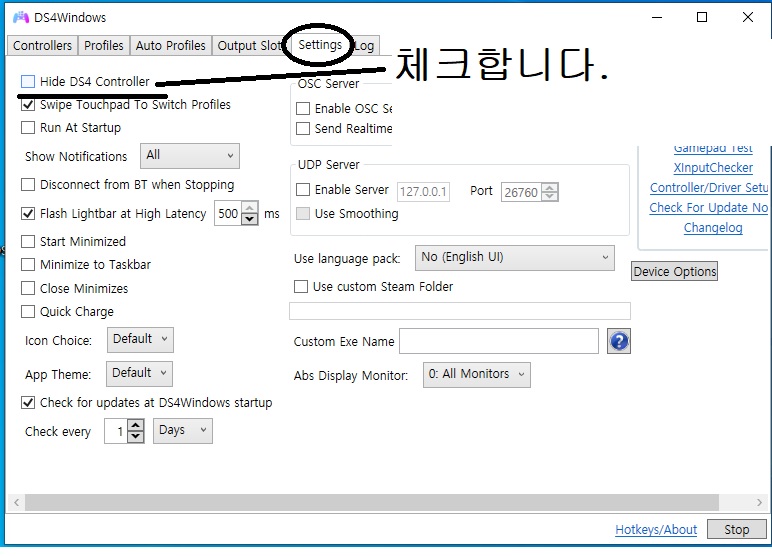Click Check For Update Now link

click(x=708, y=207)
